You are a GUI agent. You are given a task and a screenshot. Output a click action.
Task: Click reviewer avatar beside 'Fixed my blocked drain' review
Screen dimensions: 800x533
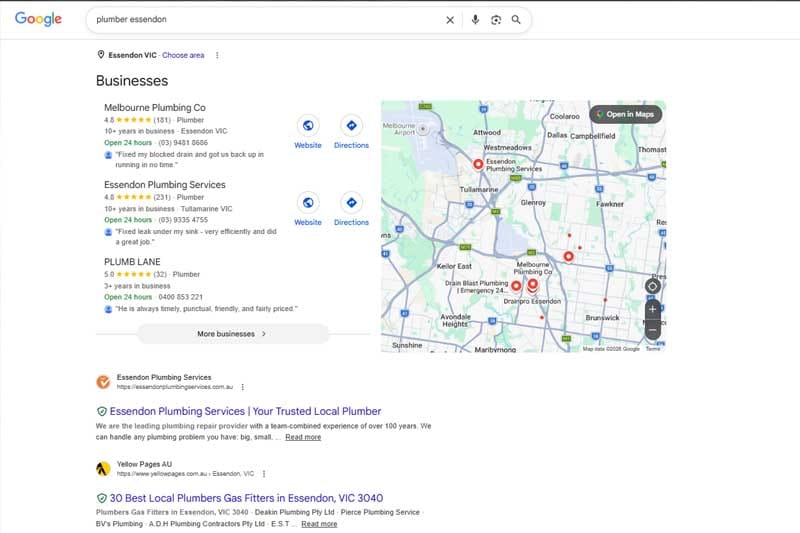point(108,155)
